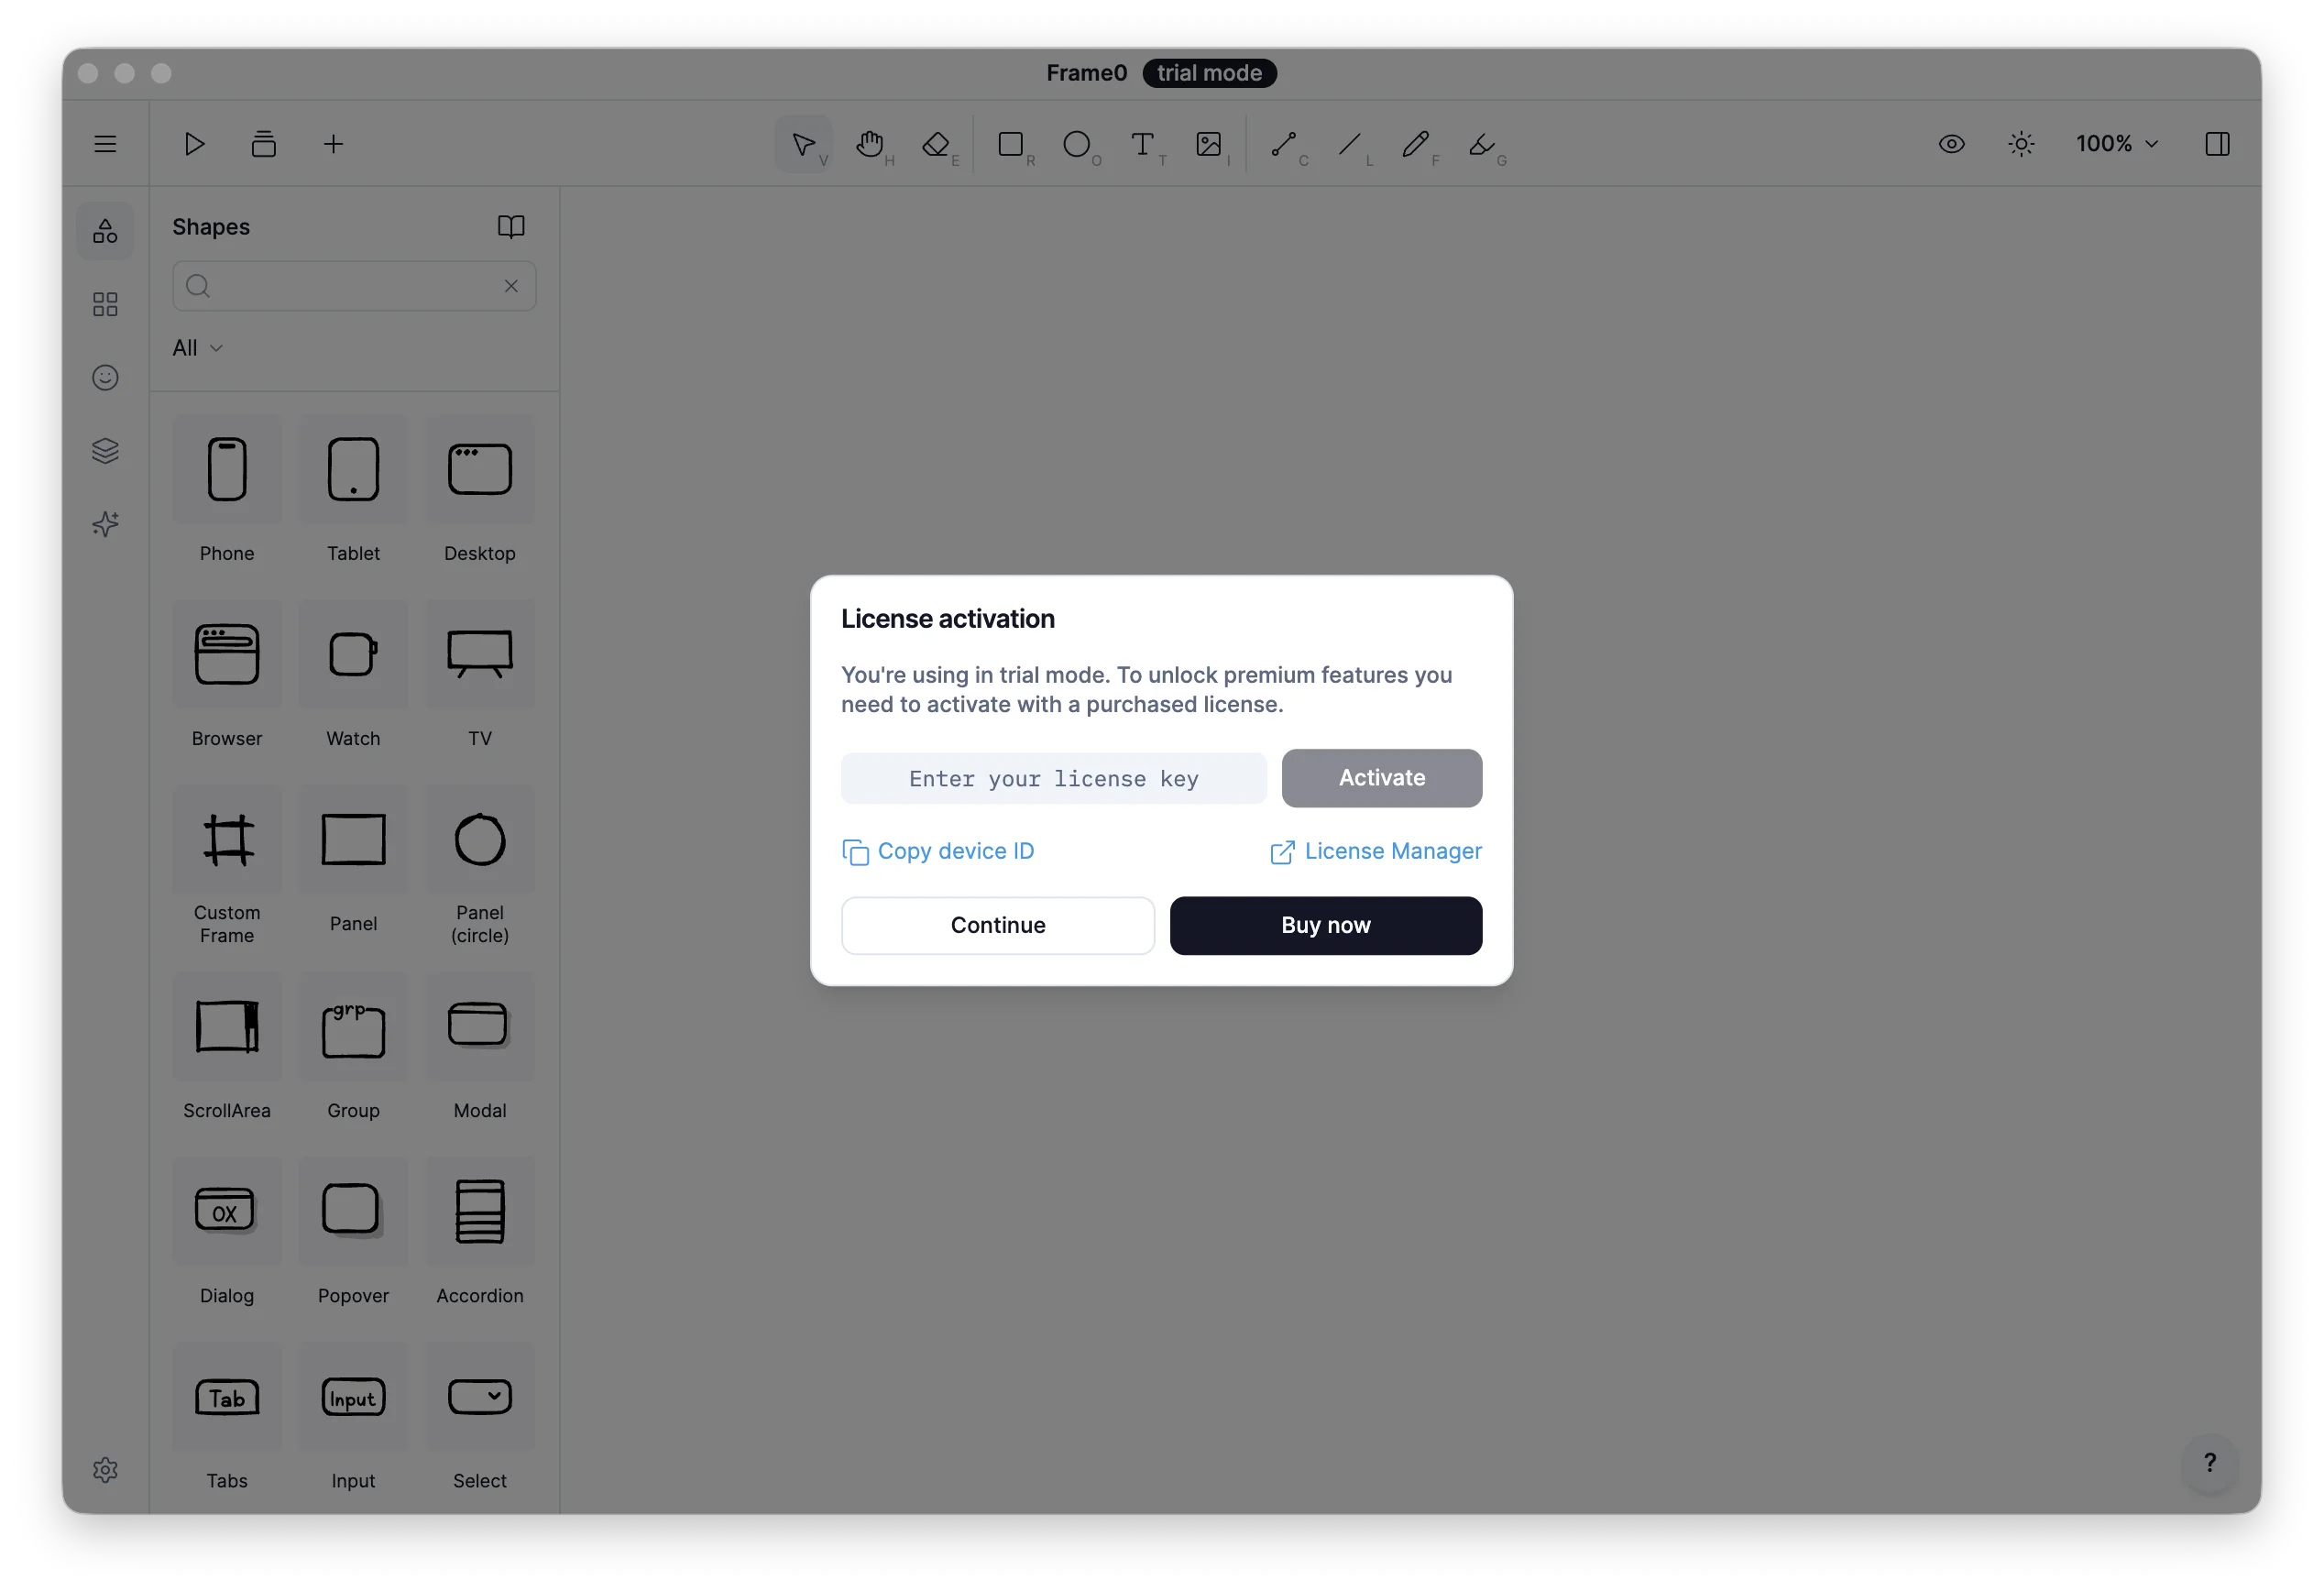
Task: Pick the Accordion shape thumbnail
Action: click(480, 1211)
